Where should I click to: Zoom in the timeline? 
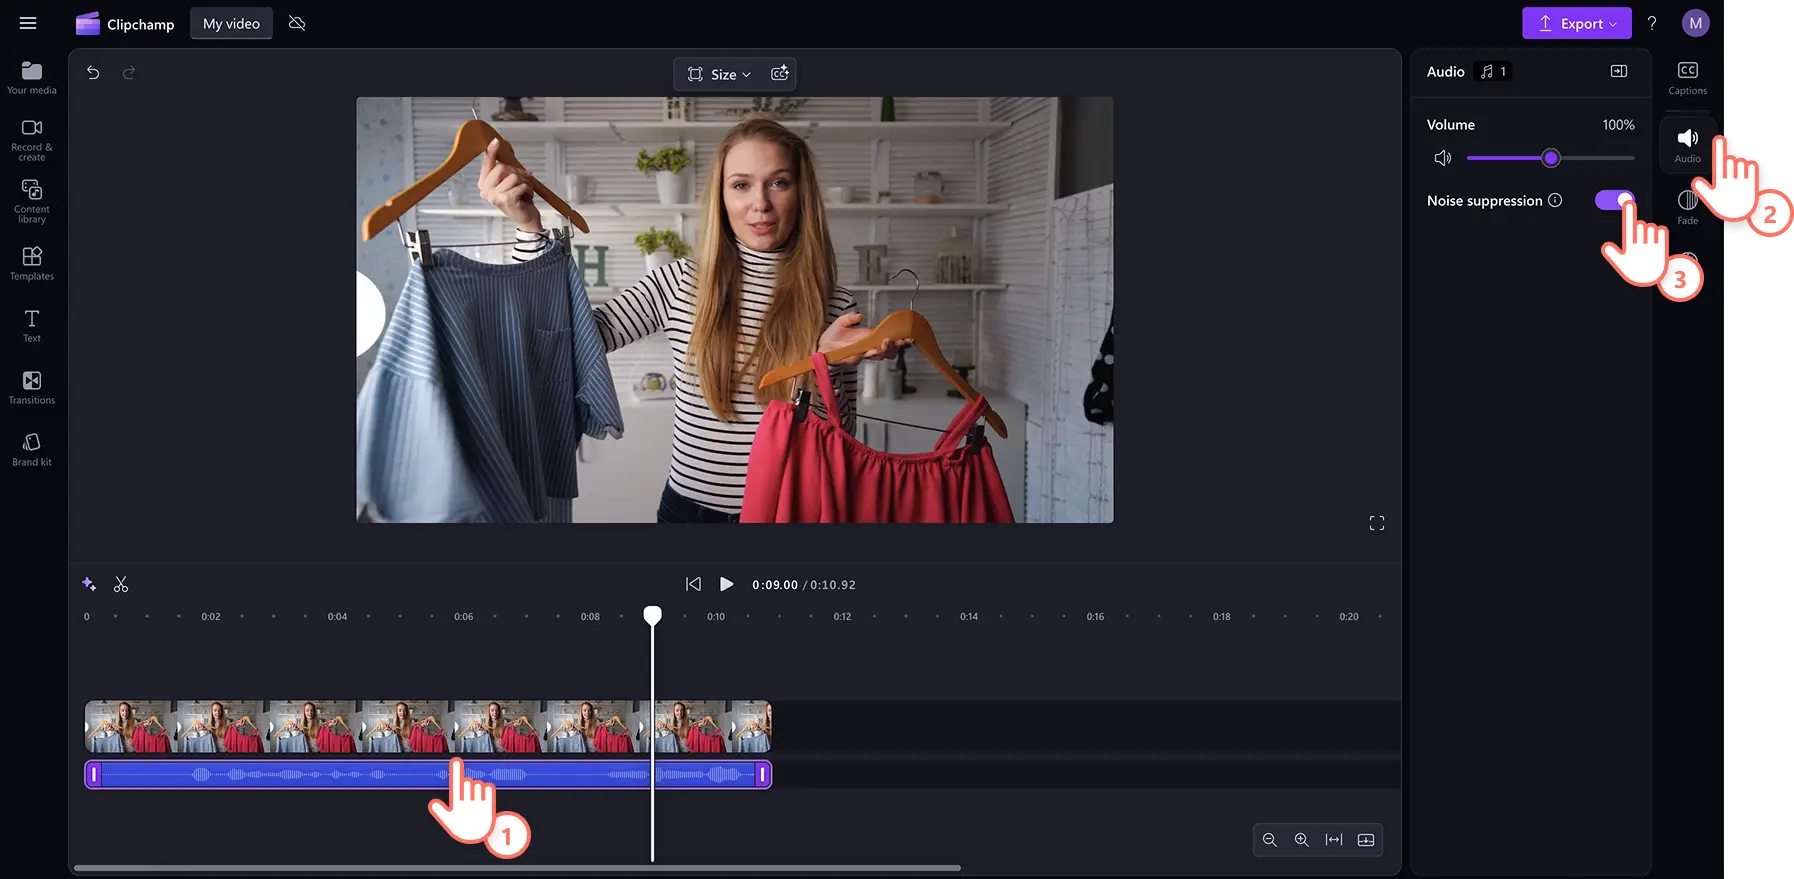click(x=1302, y=840)
